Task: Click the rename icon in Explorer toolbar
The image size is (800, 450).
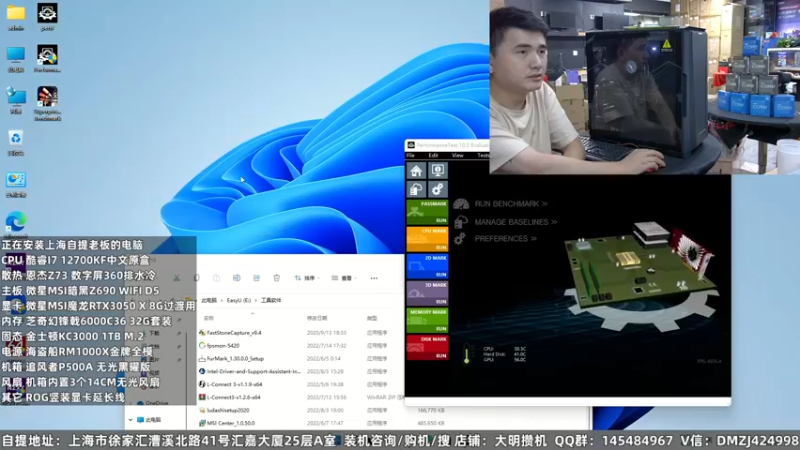Action: (236, 278)
